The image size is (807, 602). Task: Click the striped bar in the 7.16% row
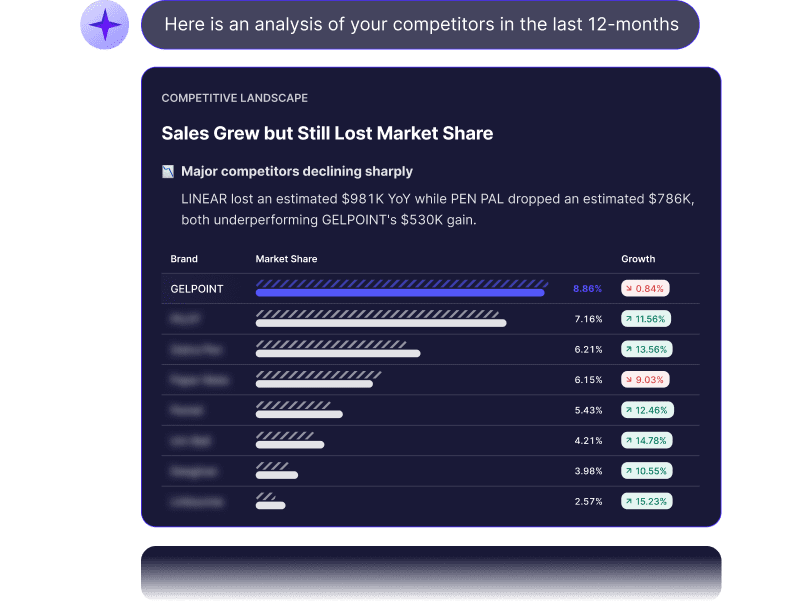coord(380,319)
